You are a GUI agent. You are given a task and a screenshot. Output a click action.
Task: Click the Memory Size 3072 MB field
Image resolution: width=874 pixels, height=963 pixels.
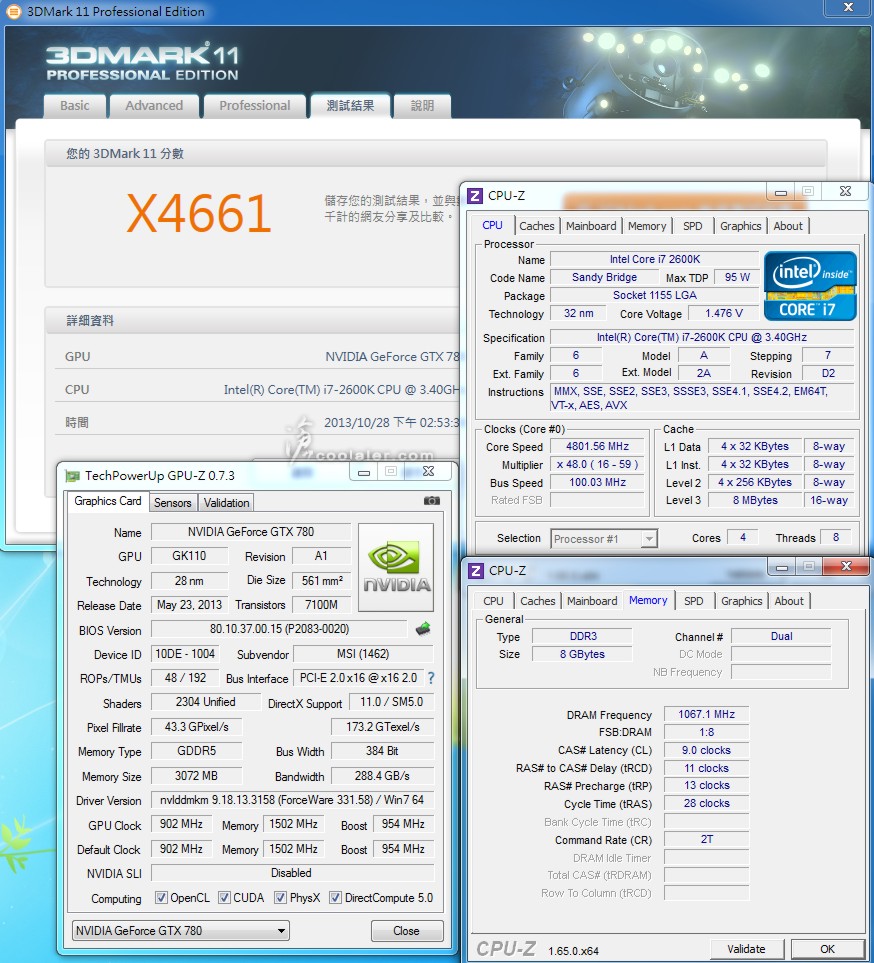[x=197, y=776]
